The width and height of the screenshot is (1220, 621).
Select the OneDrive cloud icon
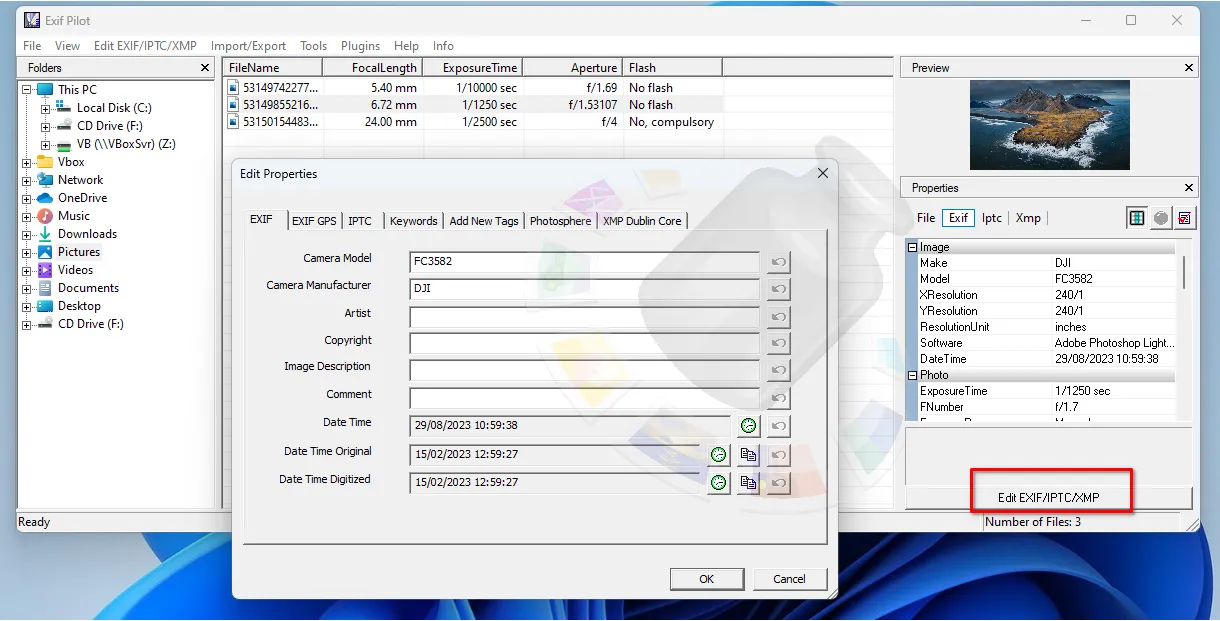click(45, 198)
